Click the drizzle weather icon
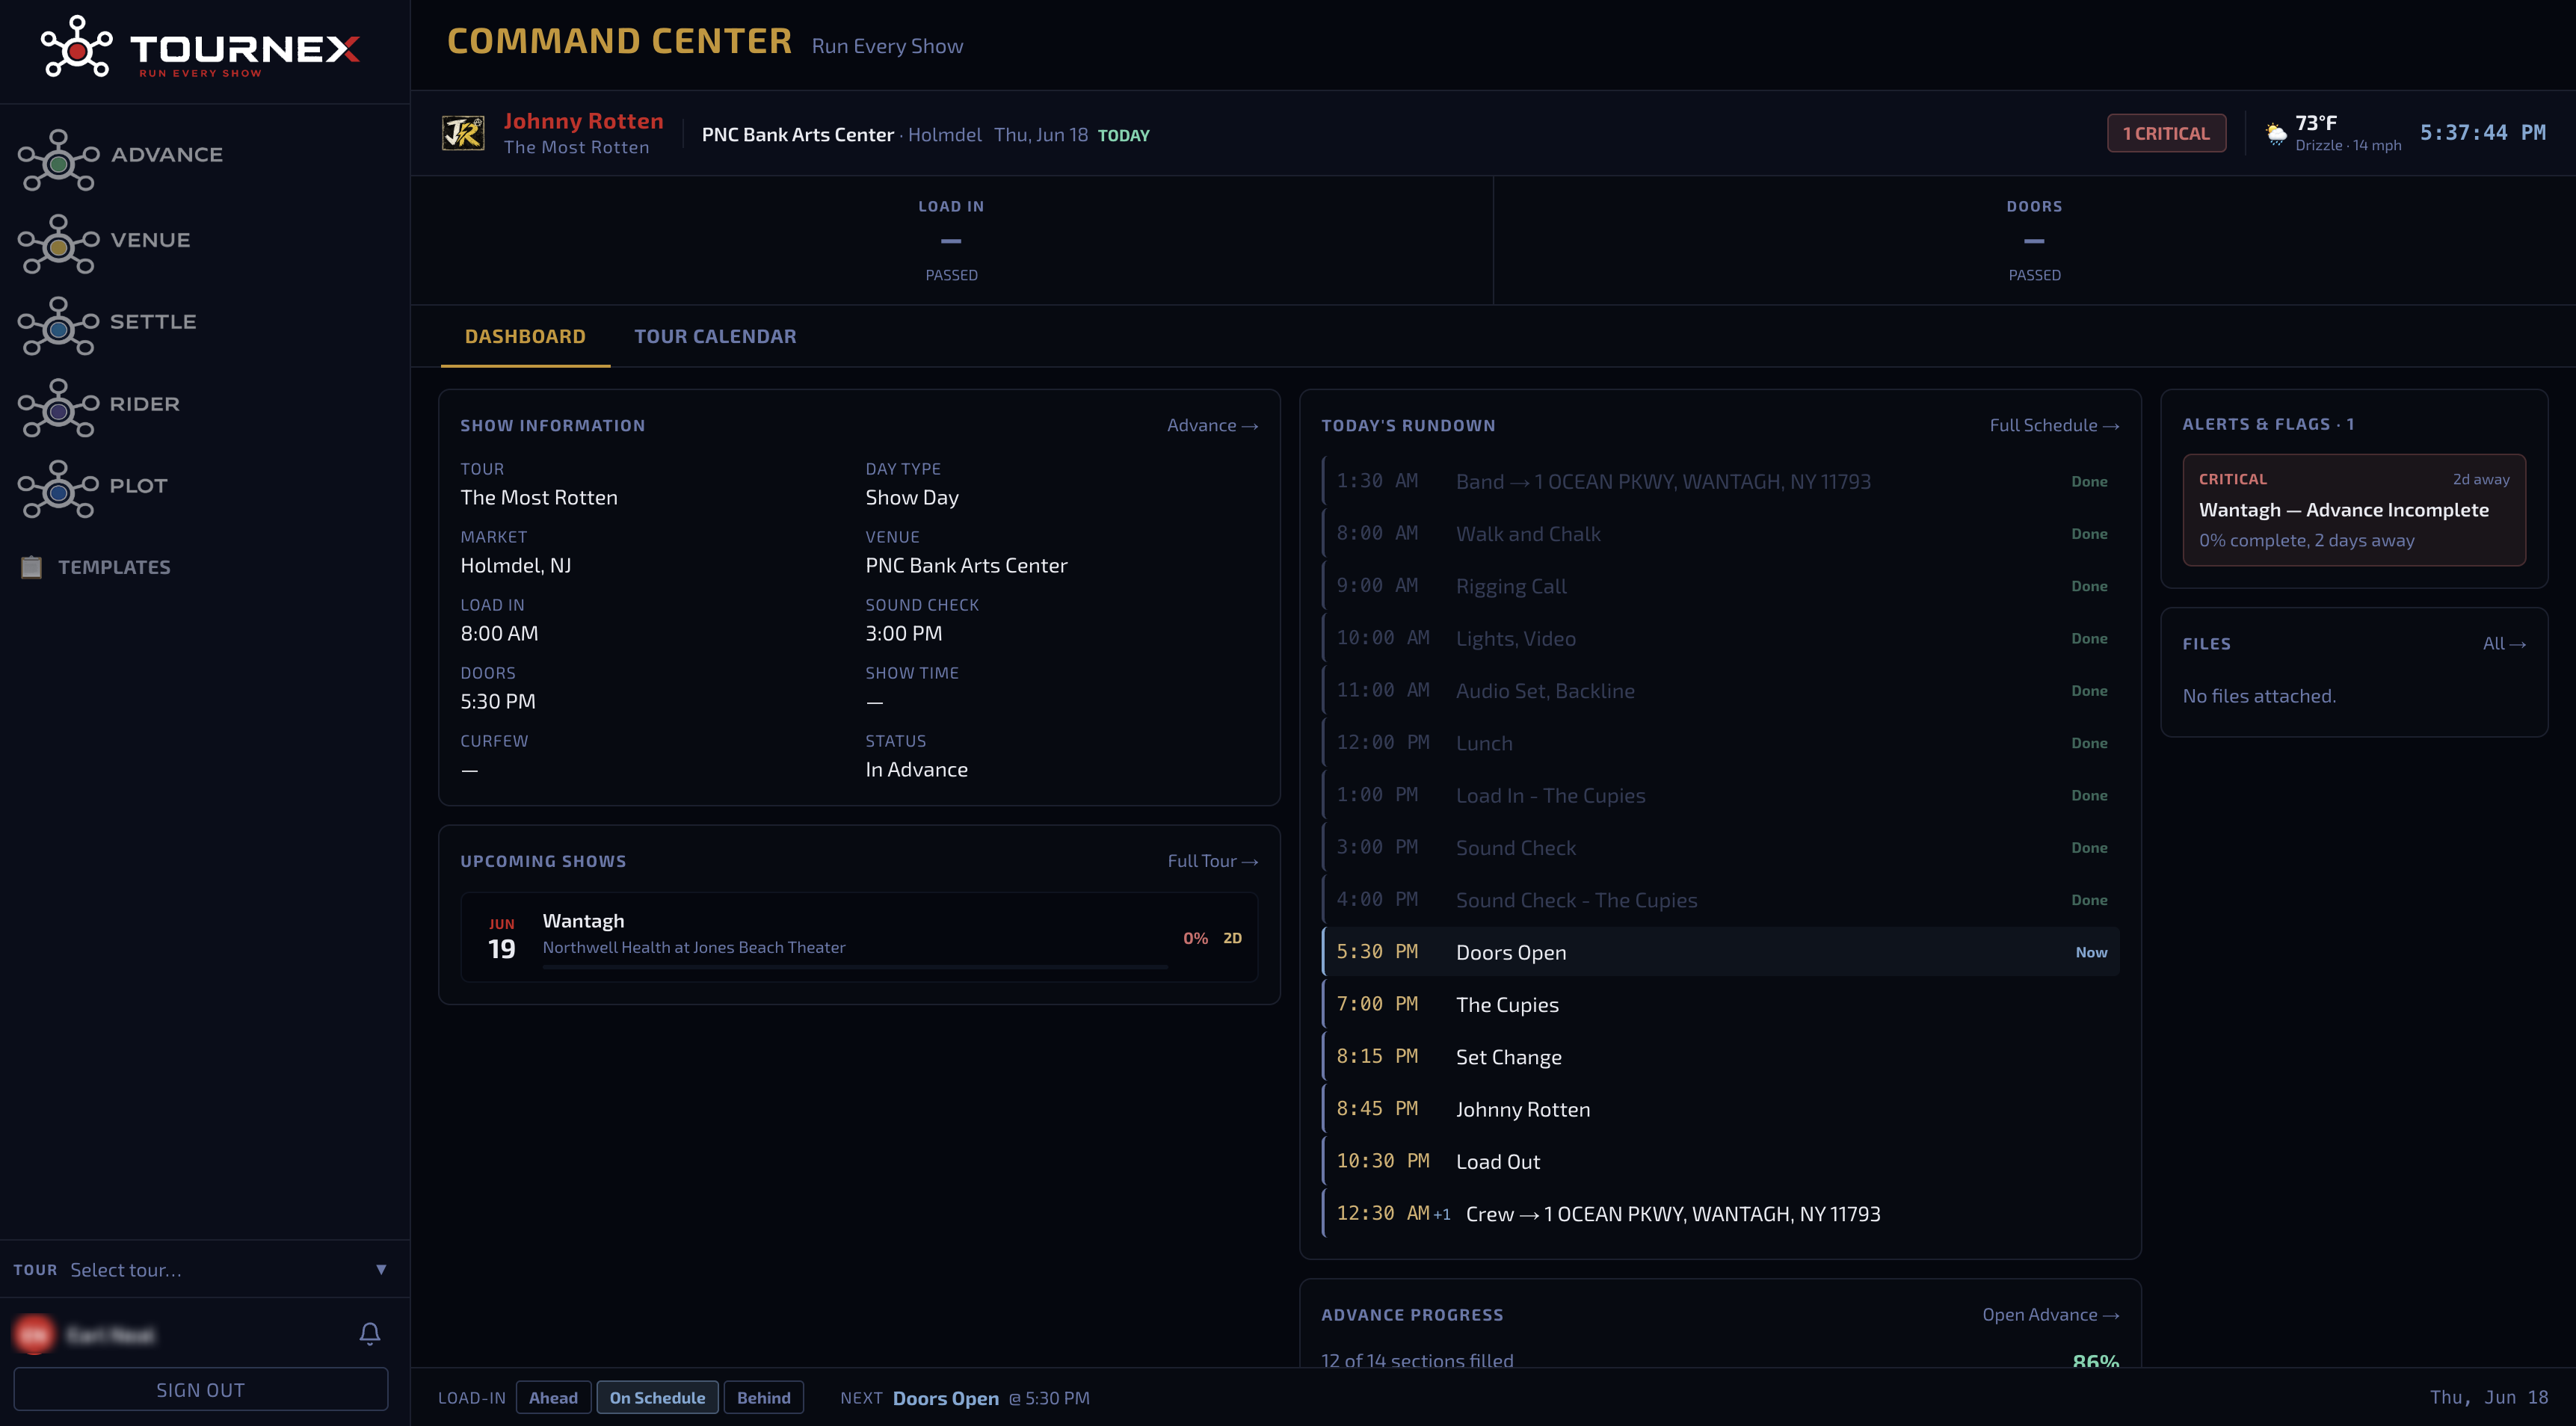 (x=2276, y=133)
